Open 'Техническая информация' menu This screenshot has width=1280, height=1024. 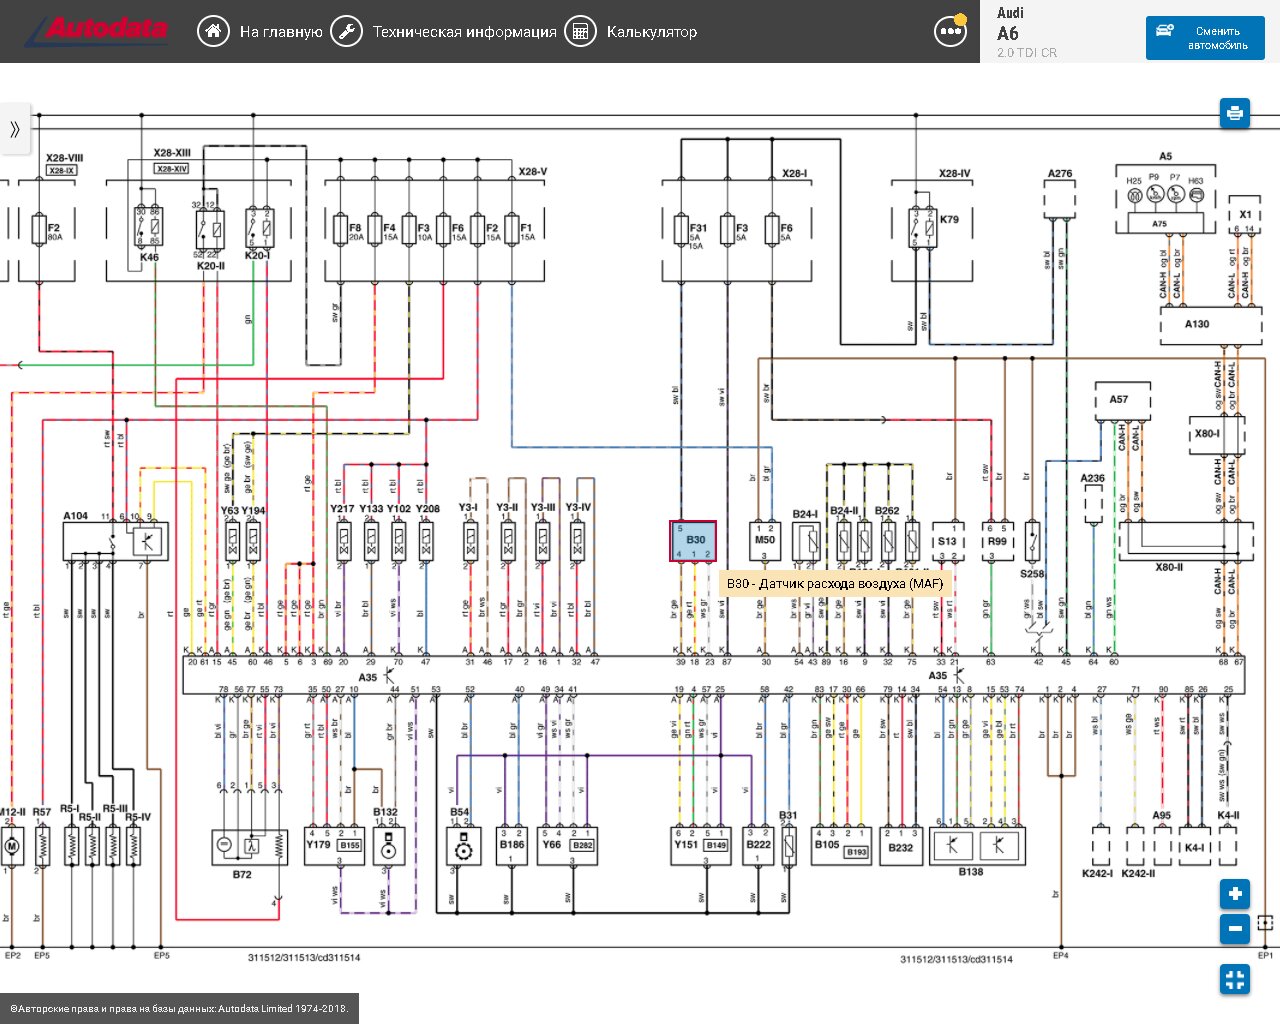pos(464,32)
